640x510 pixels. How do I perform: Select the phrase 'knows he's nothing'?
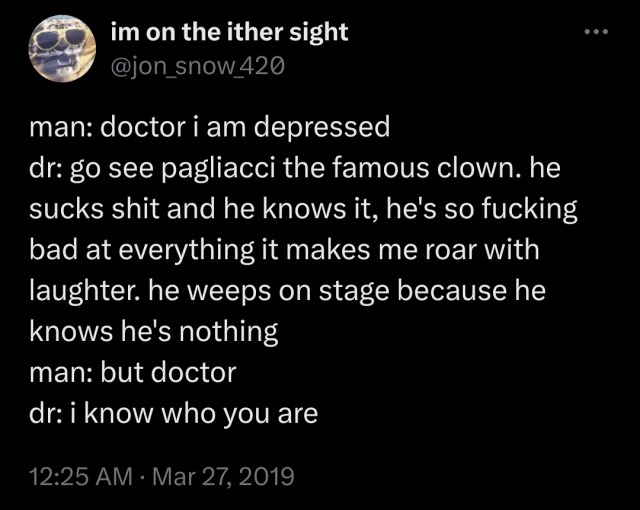(153, 331)
